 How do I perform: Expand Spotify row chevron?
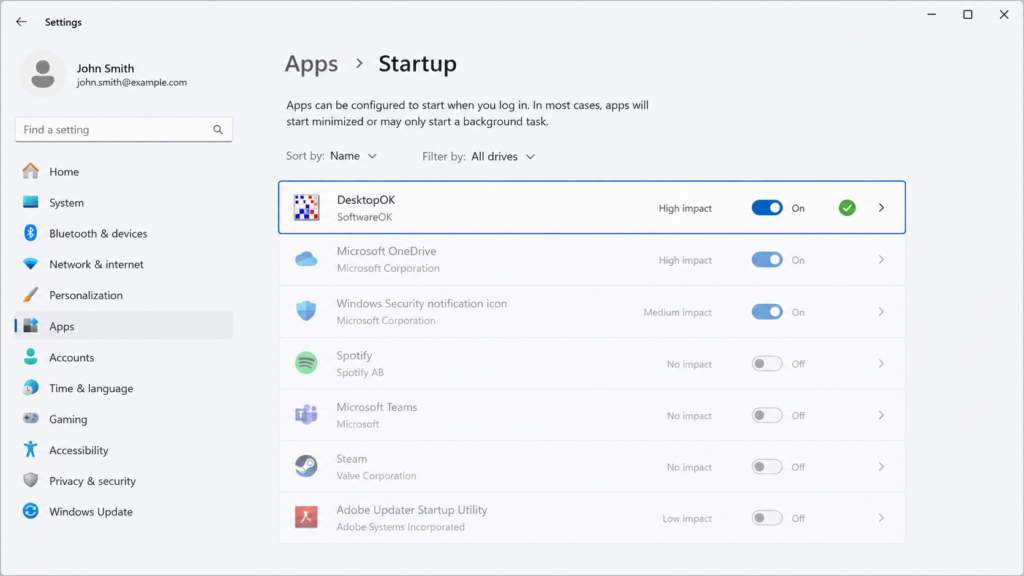point(881,363)
